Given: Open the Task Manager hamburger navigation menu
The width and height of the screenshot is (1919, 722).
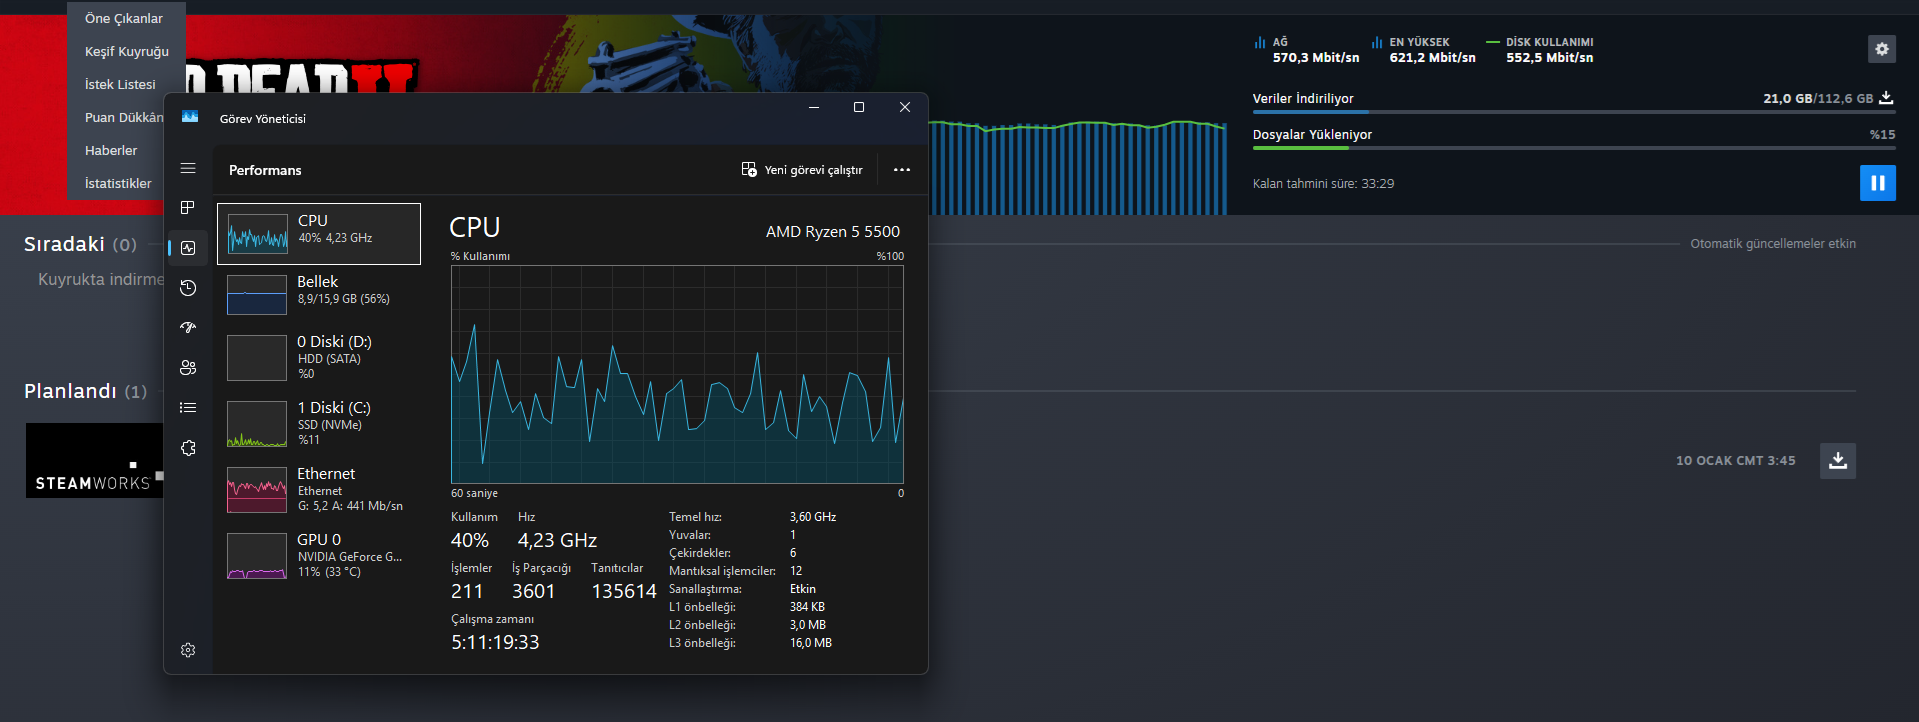Looking at the screenshot, I should [x=188, y=168].
